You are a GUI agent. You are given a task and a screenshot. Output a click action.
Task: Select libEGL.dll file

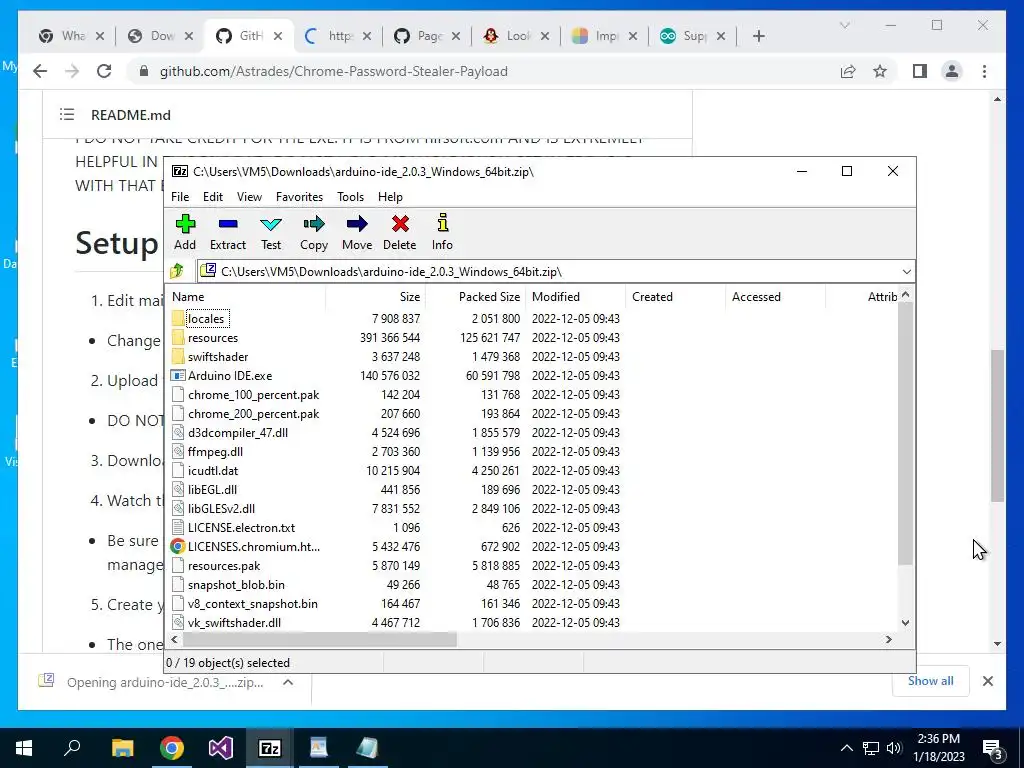coord(212,489)
